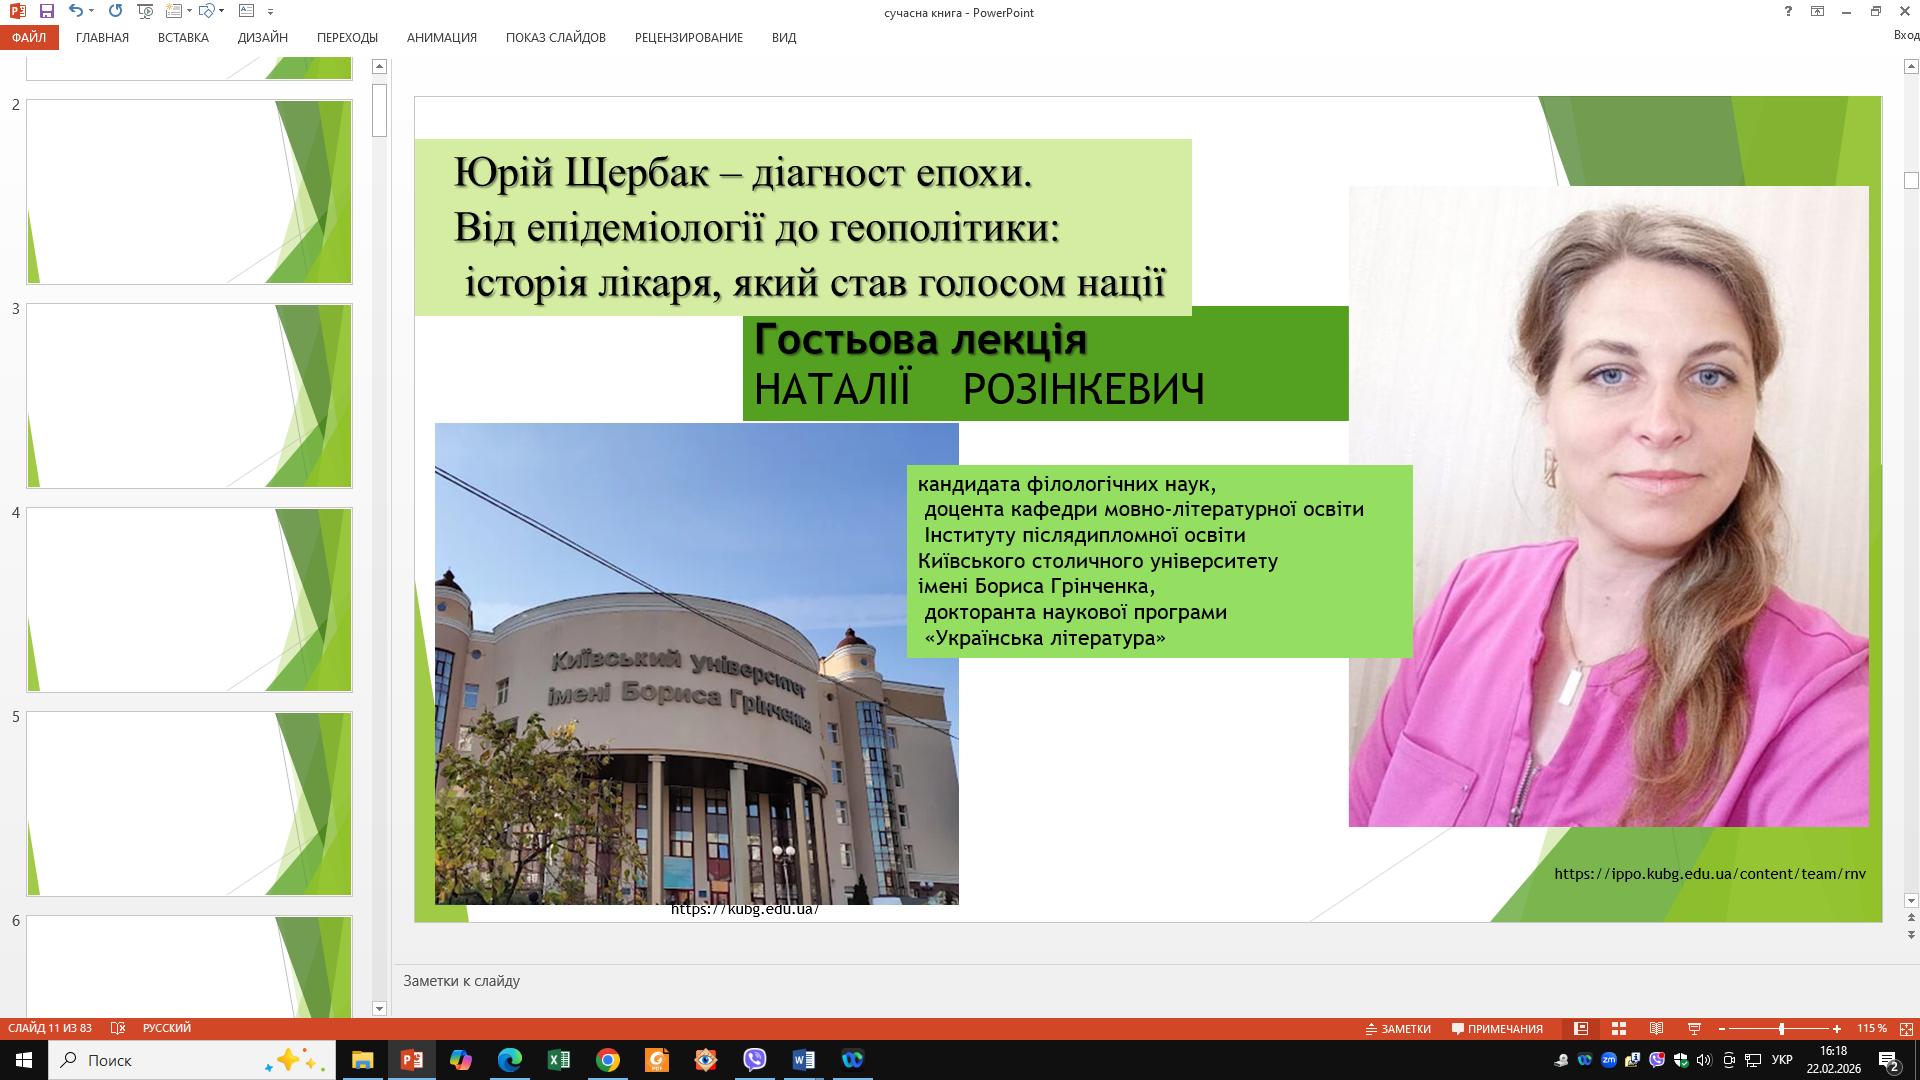Open the Undo history dropdown arrow
The image size is (1920, 1080).
92,11
